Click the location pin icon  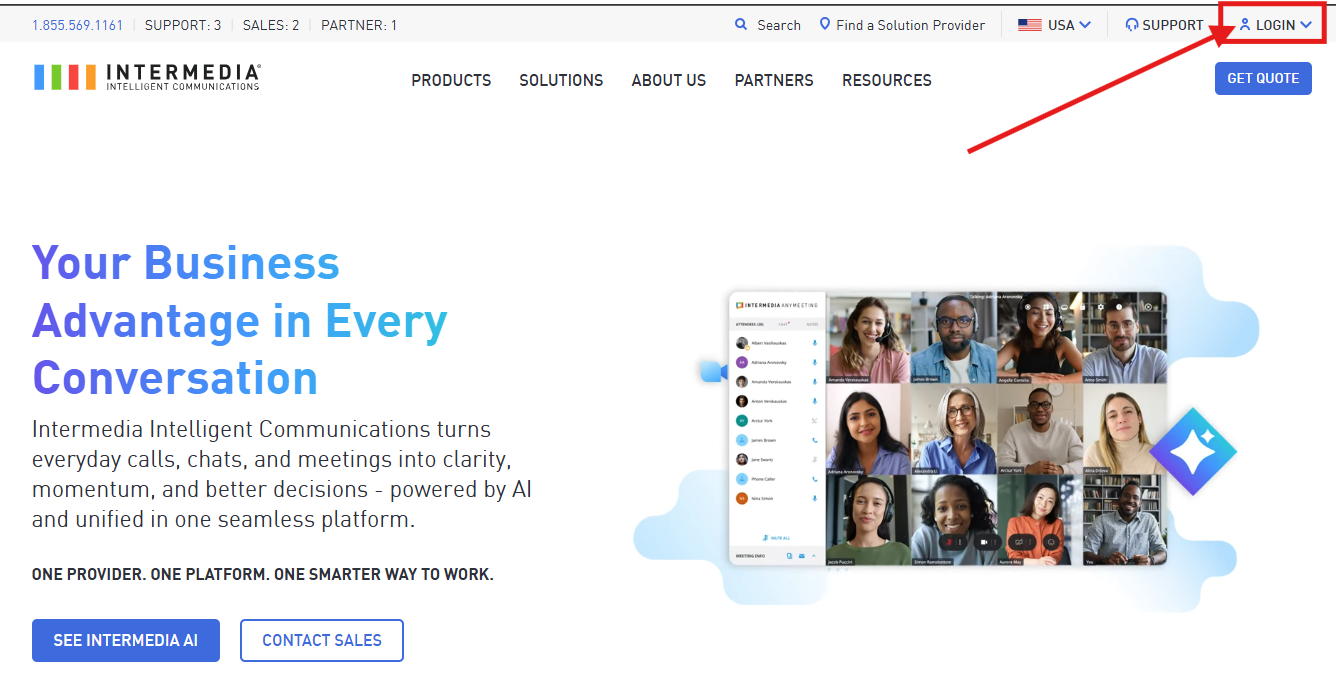(825, 24)
